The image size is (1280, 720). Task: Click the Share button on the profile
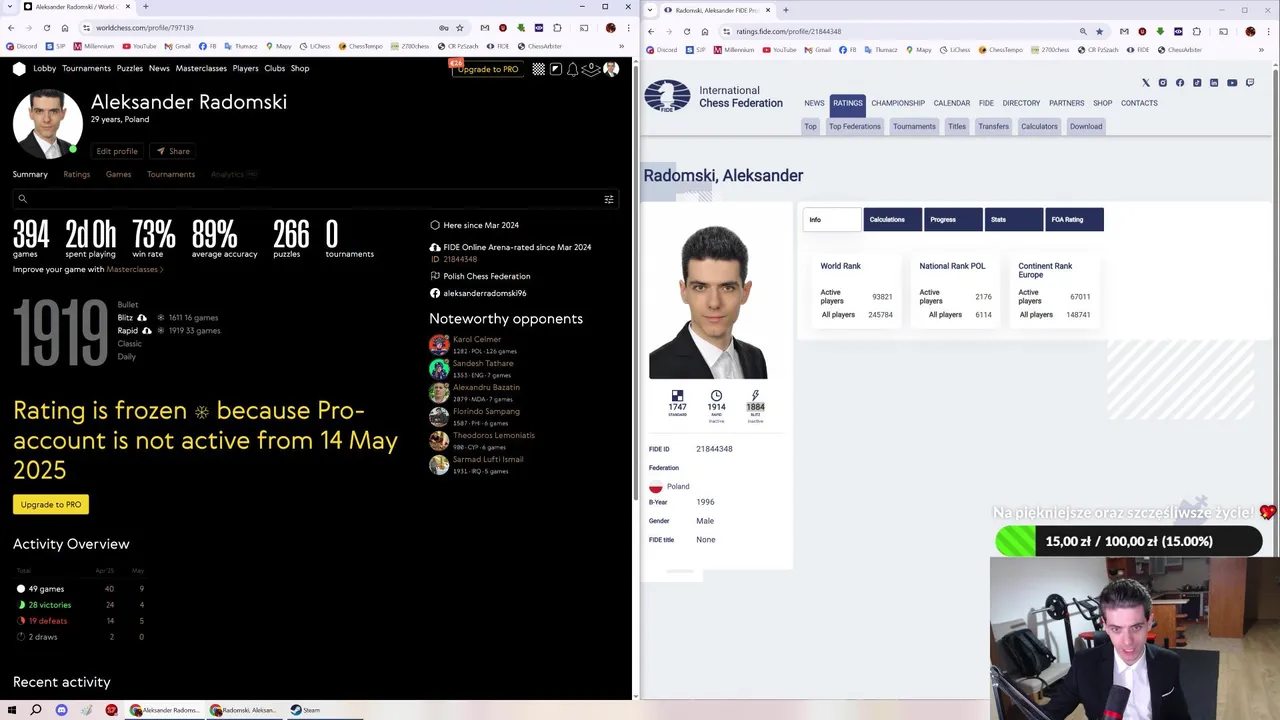pos(173,151)
